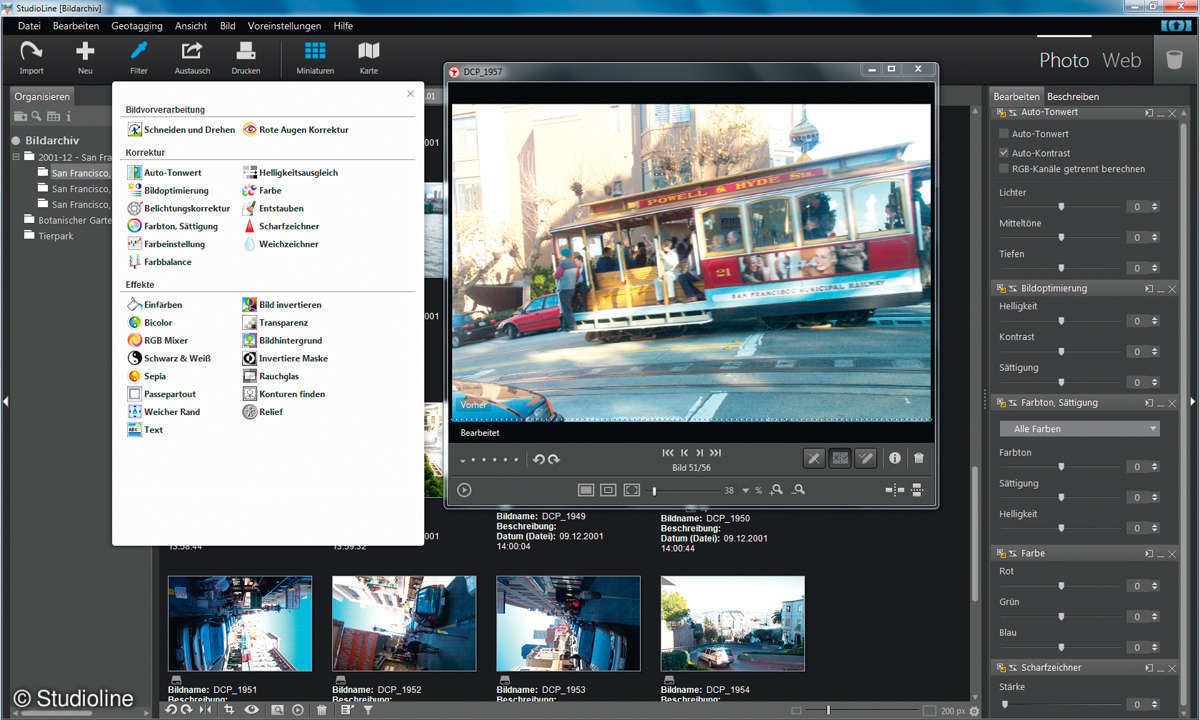Open the Bearbeiten menu

tap(76, 26)
